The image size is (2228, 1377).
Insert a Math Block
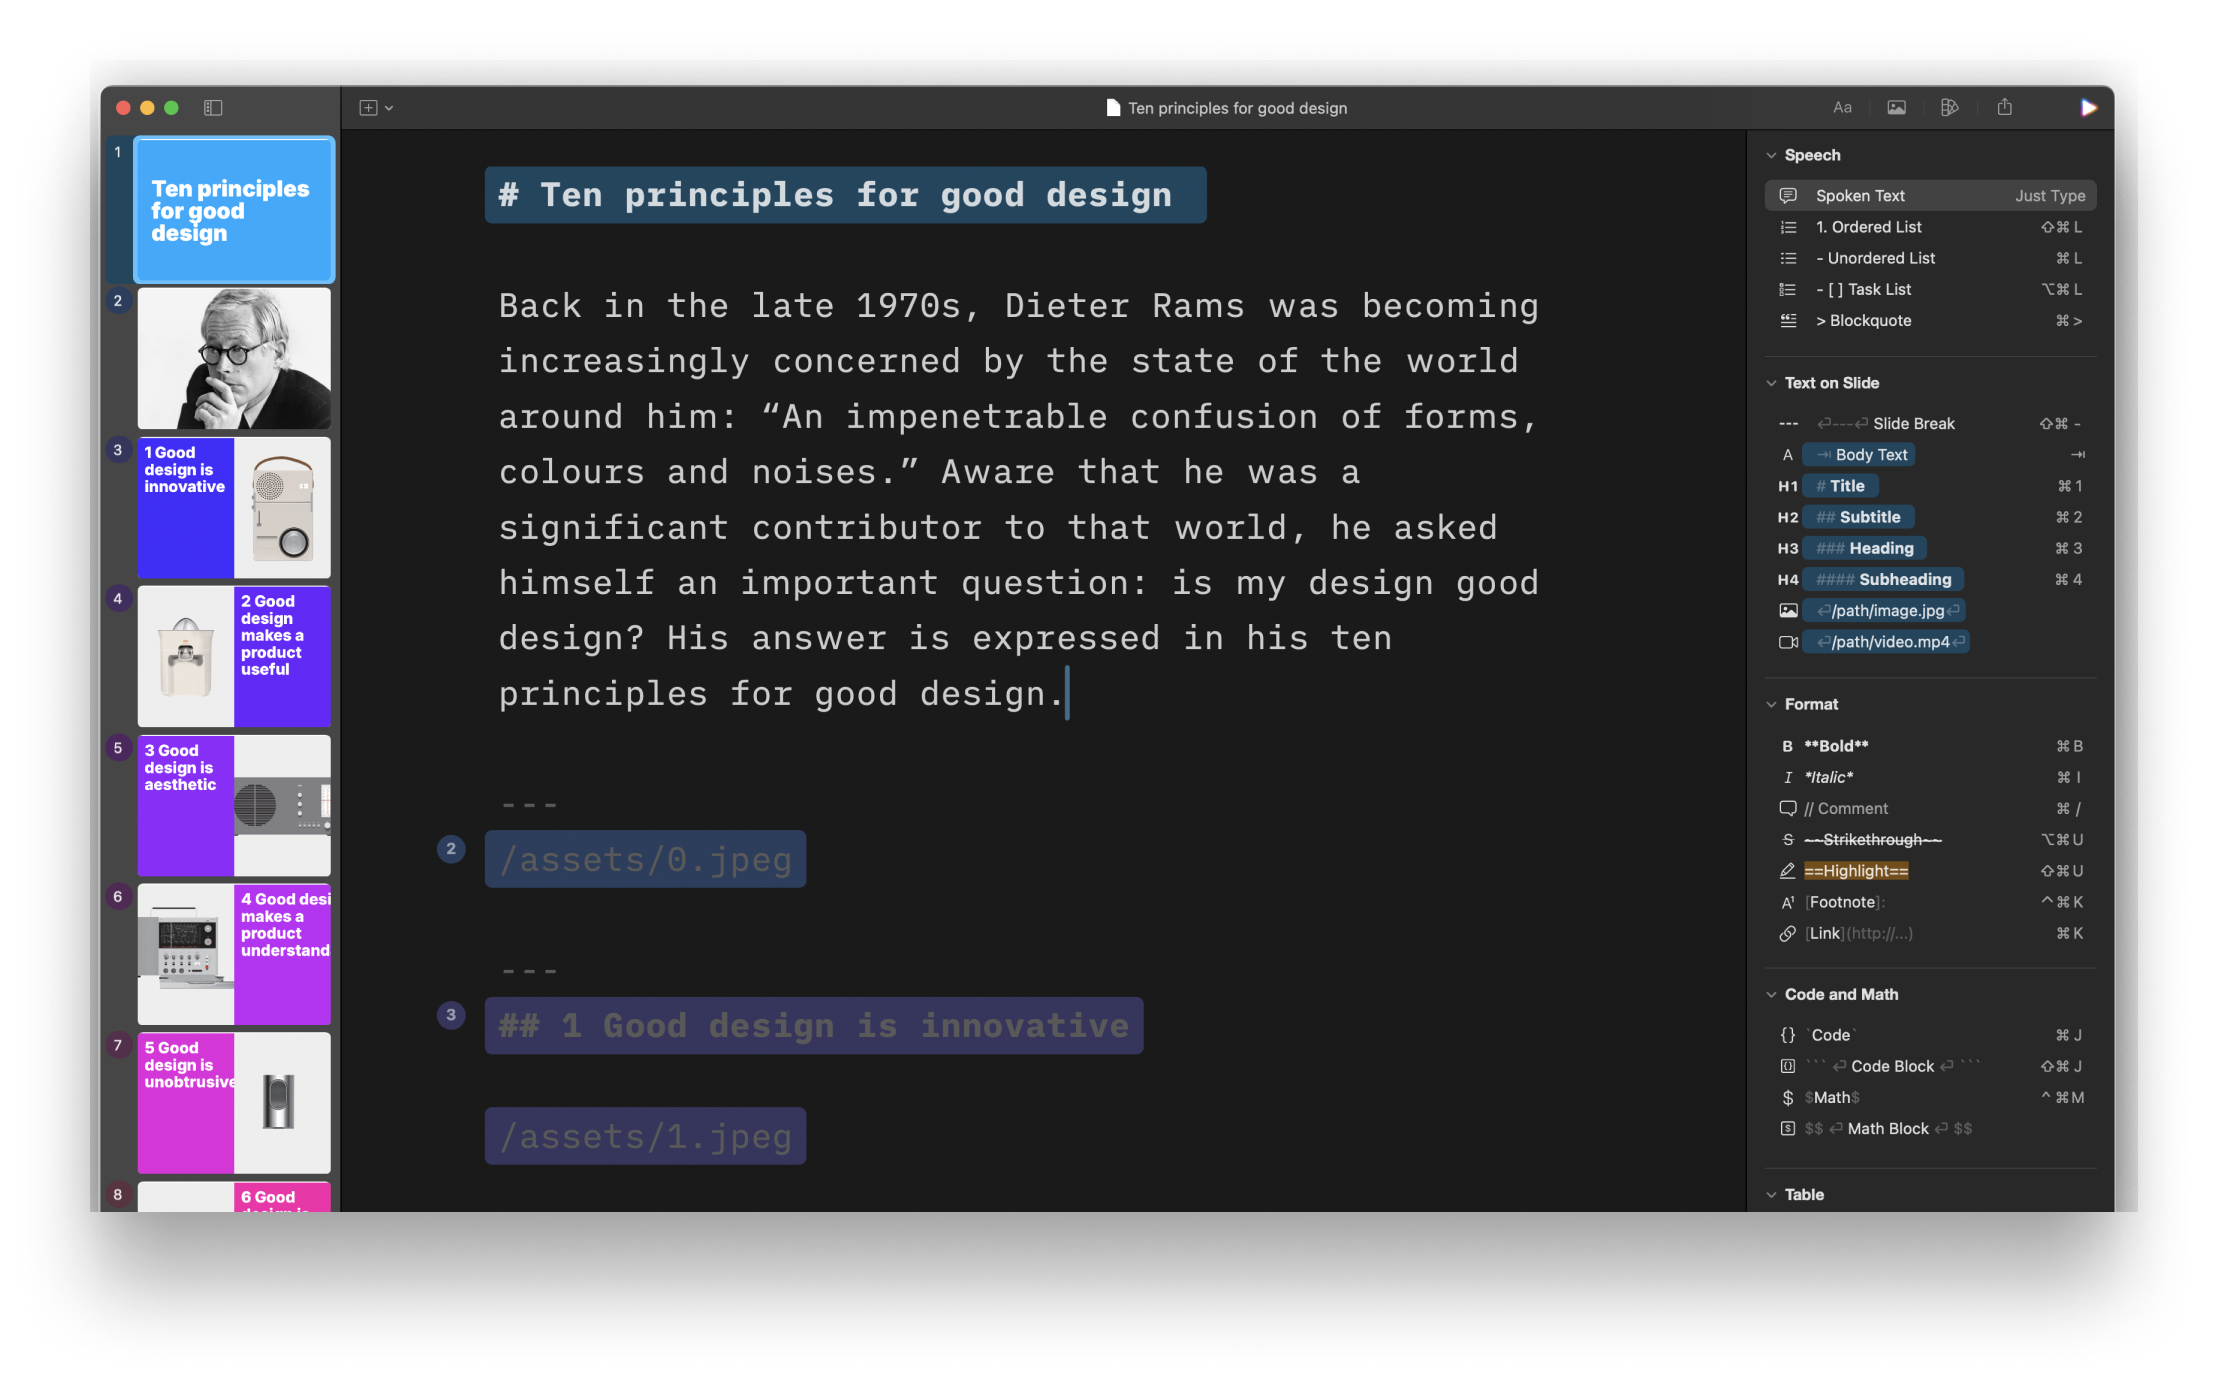tap(1886, 1128)
